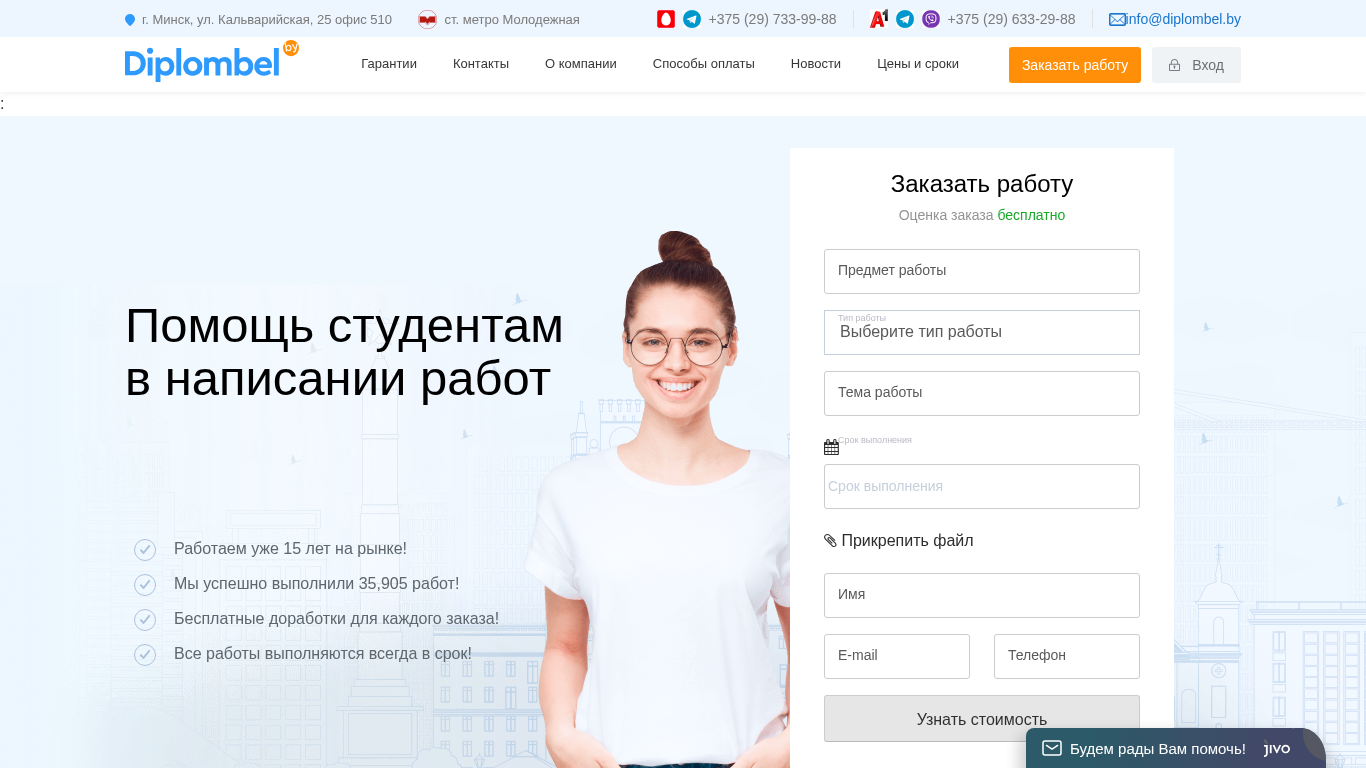Click the orange 'Заказать работу' button
Viewport: 1366px width, 768px height.
pos(1075,65)
